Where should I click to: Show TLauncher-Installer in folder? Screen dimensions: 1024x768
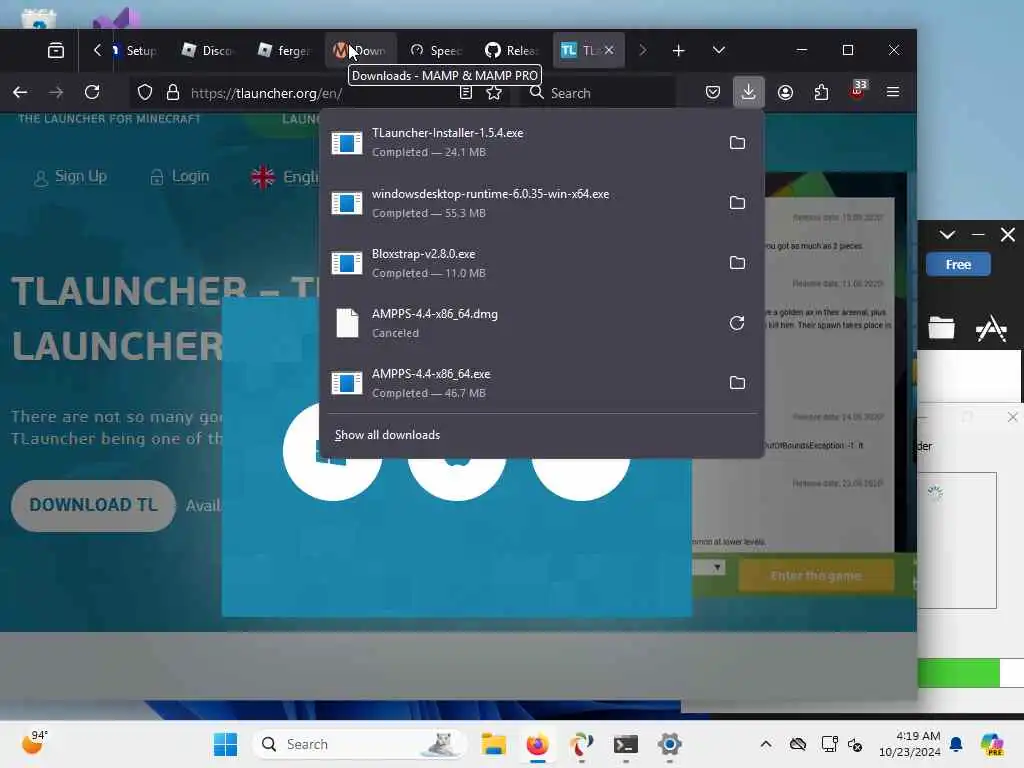coord(737,142)
